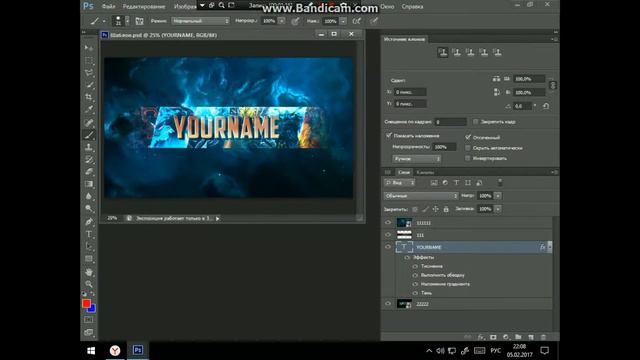Select the Pen tool
This screenshot has width=640, height=360.
pos(89,222)
